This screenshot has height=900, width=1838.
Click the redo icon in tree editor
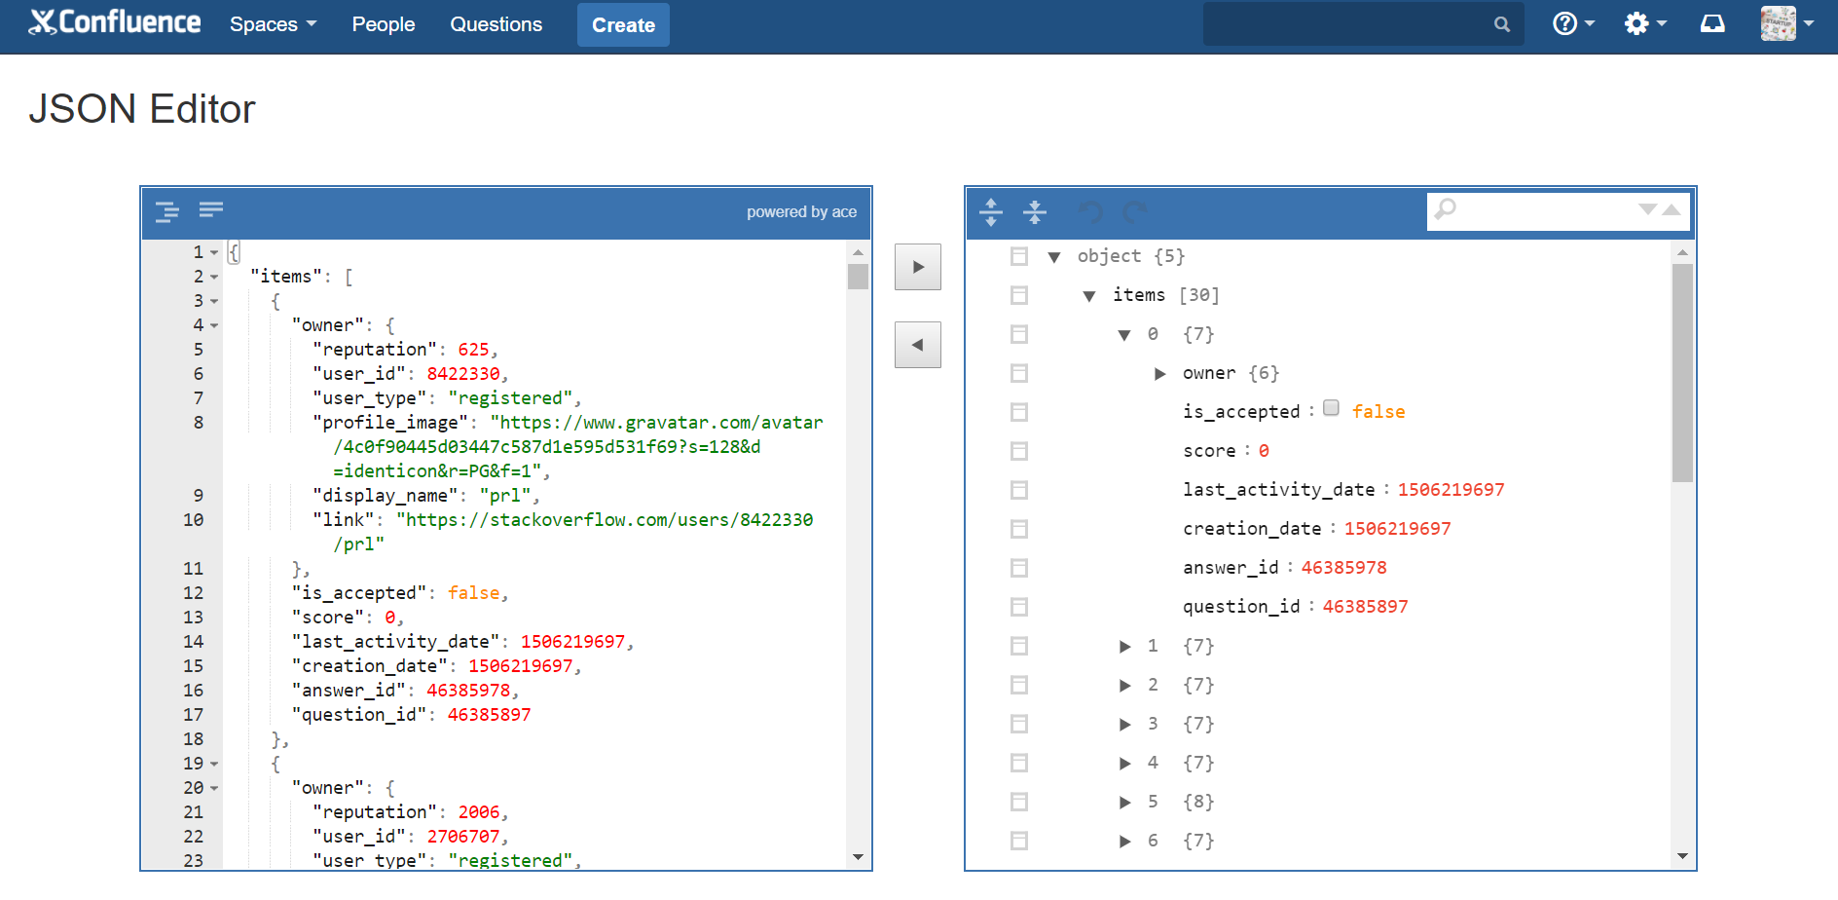1135,211
